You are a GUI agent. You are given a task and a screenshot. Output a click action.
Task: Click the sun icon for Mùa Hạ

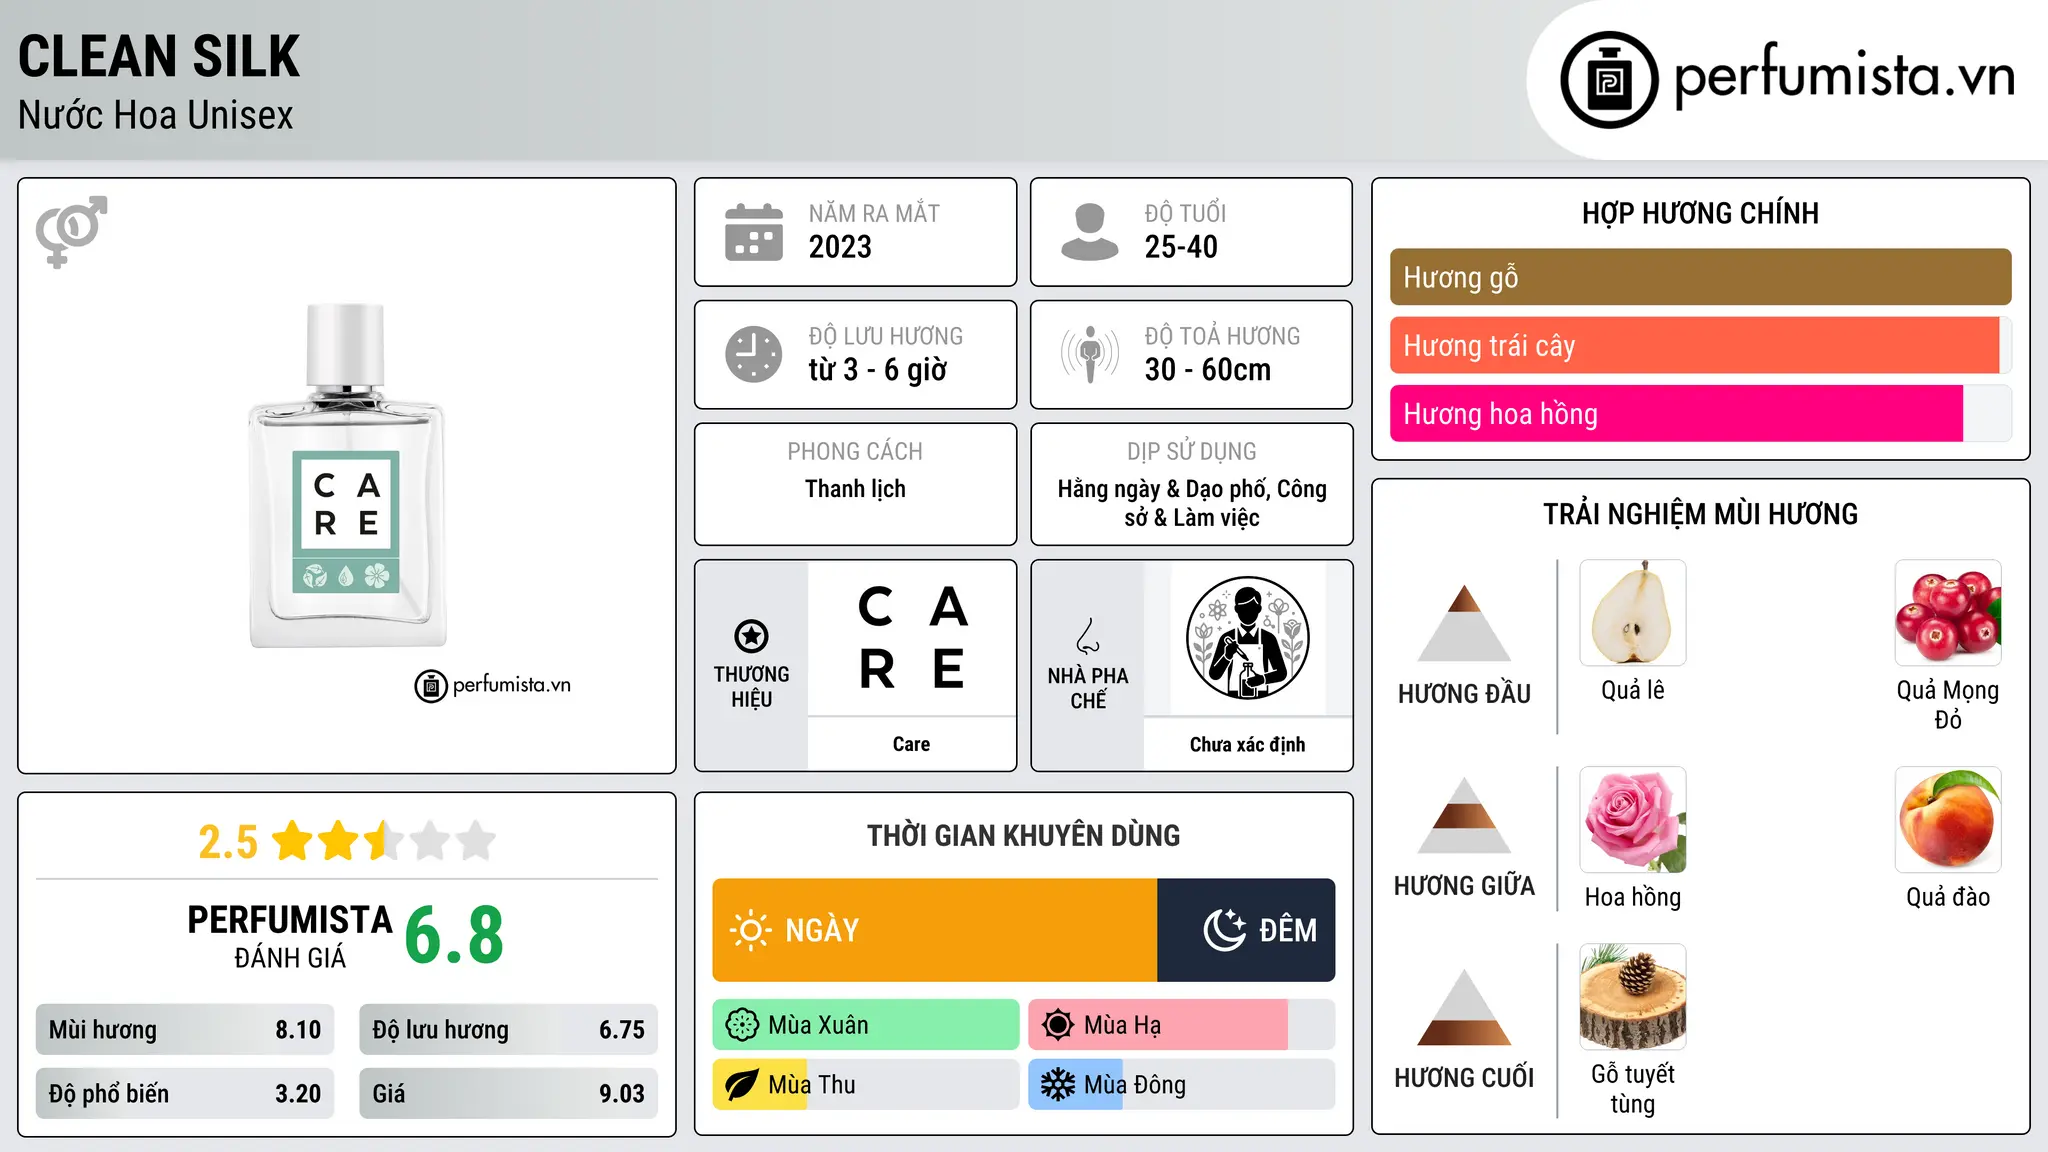point(1058,1025)
